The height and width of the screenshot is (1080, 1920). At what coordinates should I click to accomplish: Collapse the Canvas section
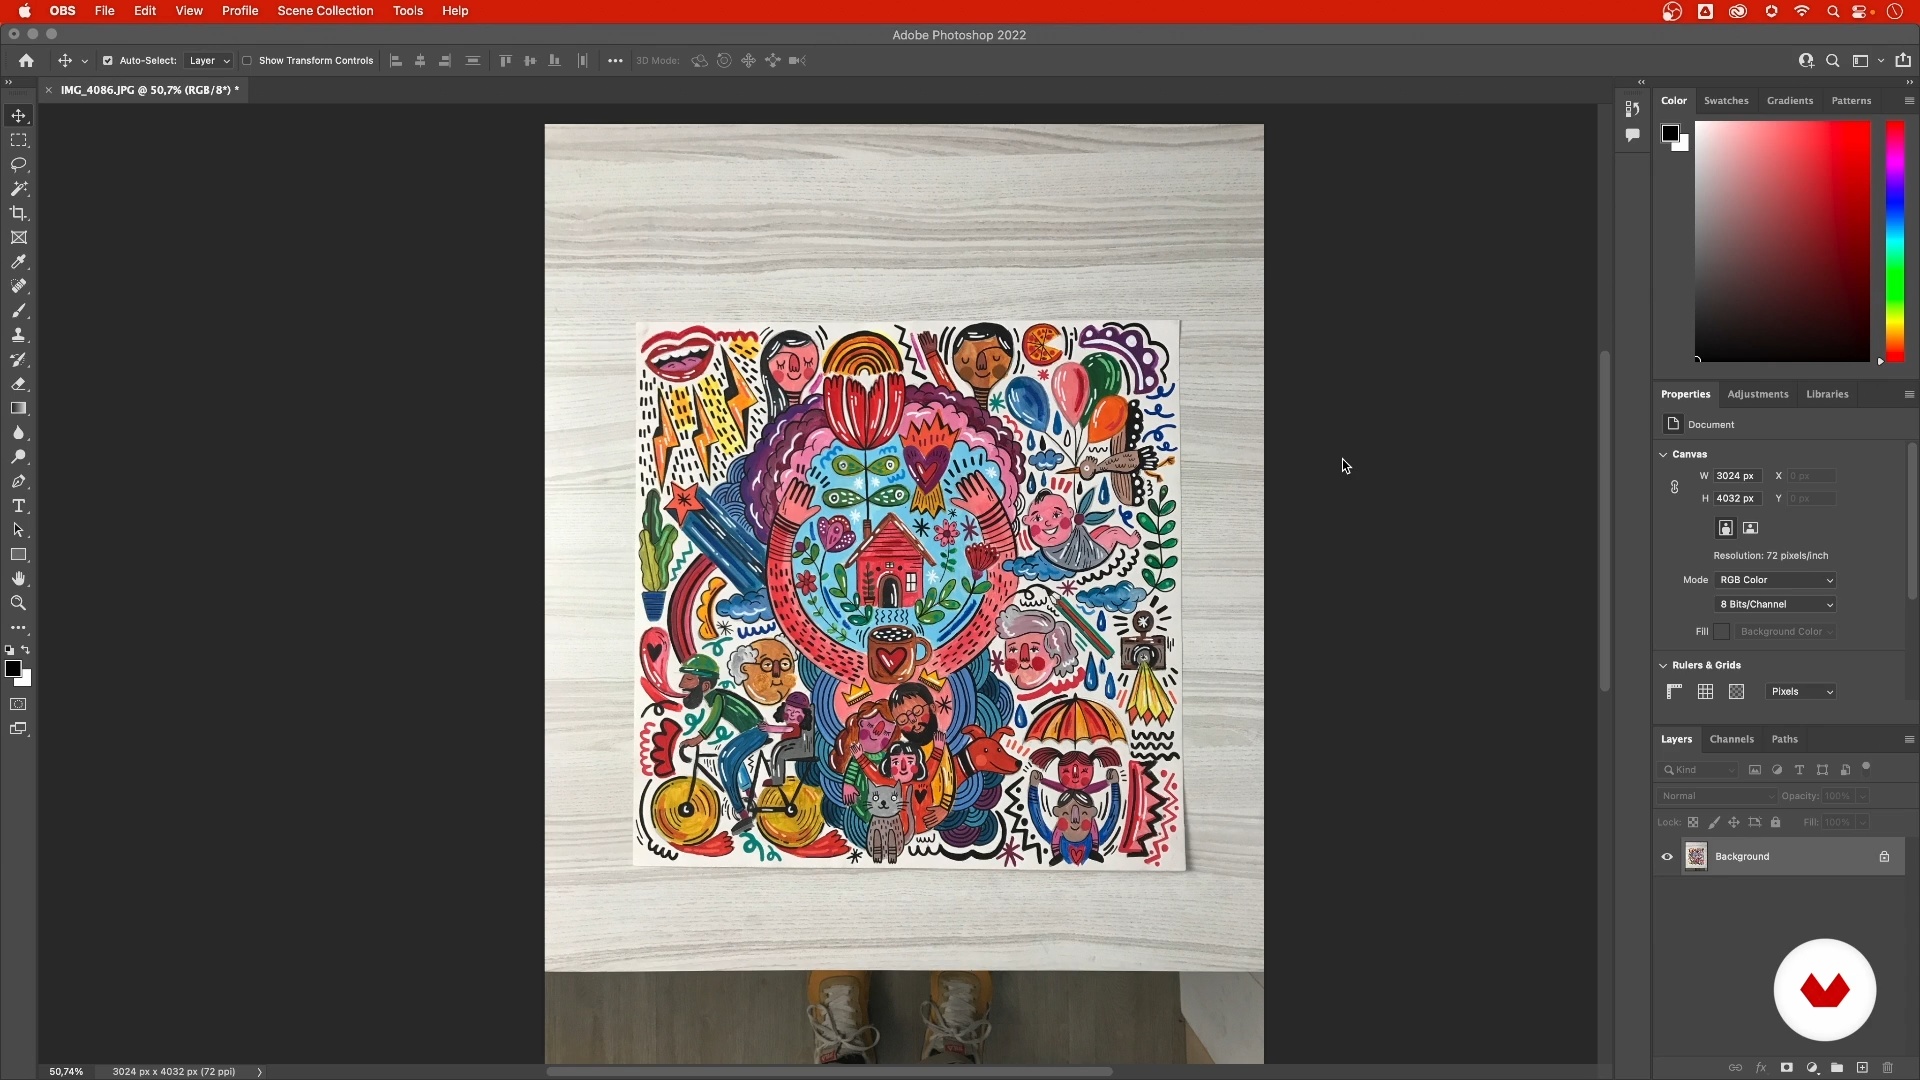pyautogui.click(x=1664, y=454)
